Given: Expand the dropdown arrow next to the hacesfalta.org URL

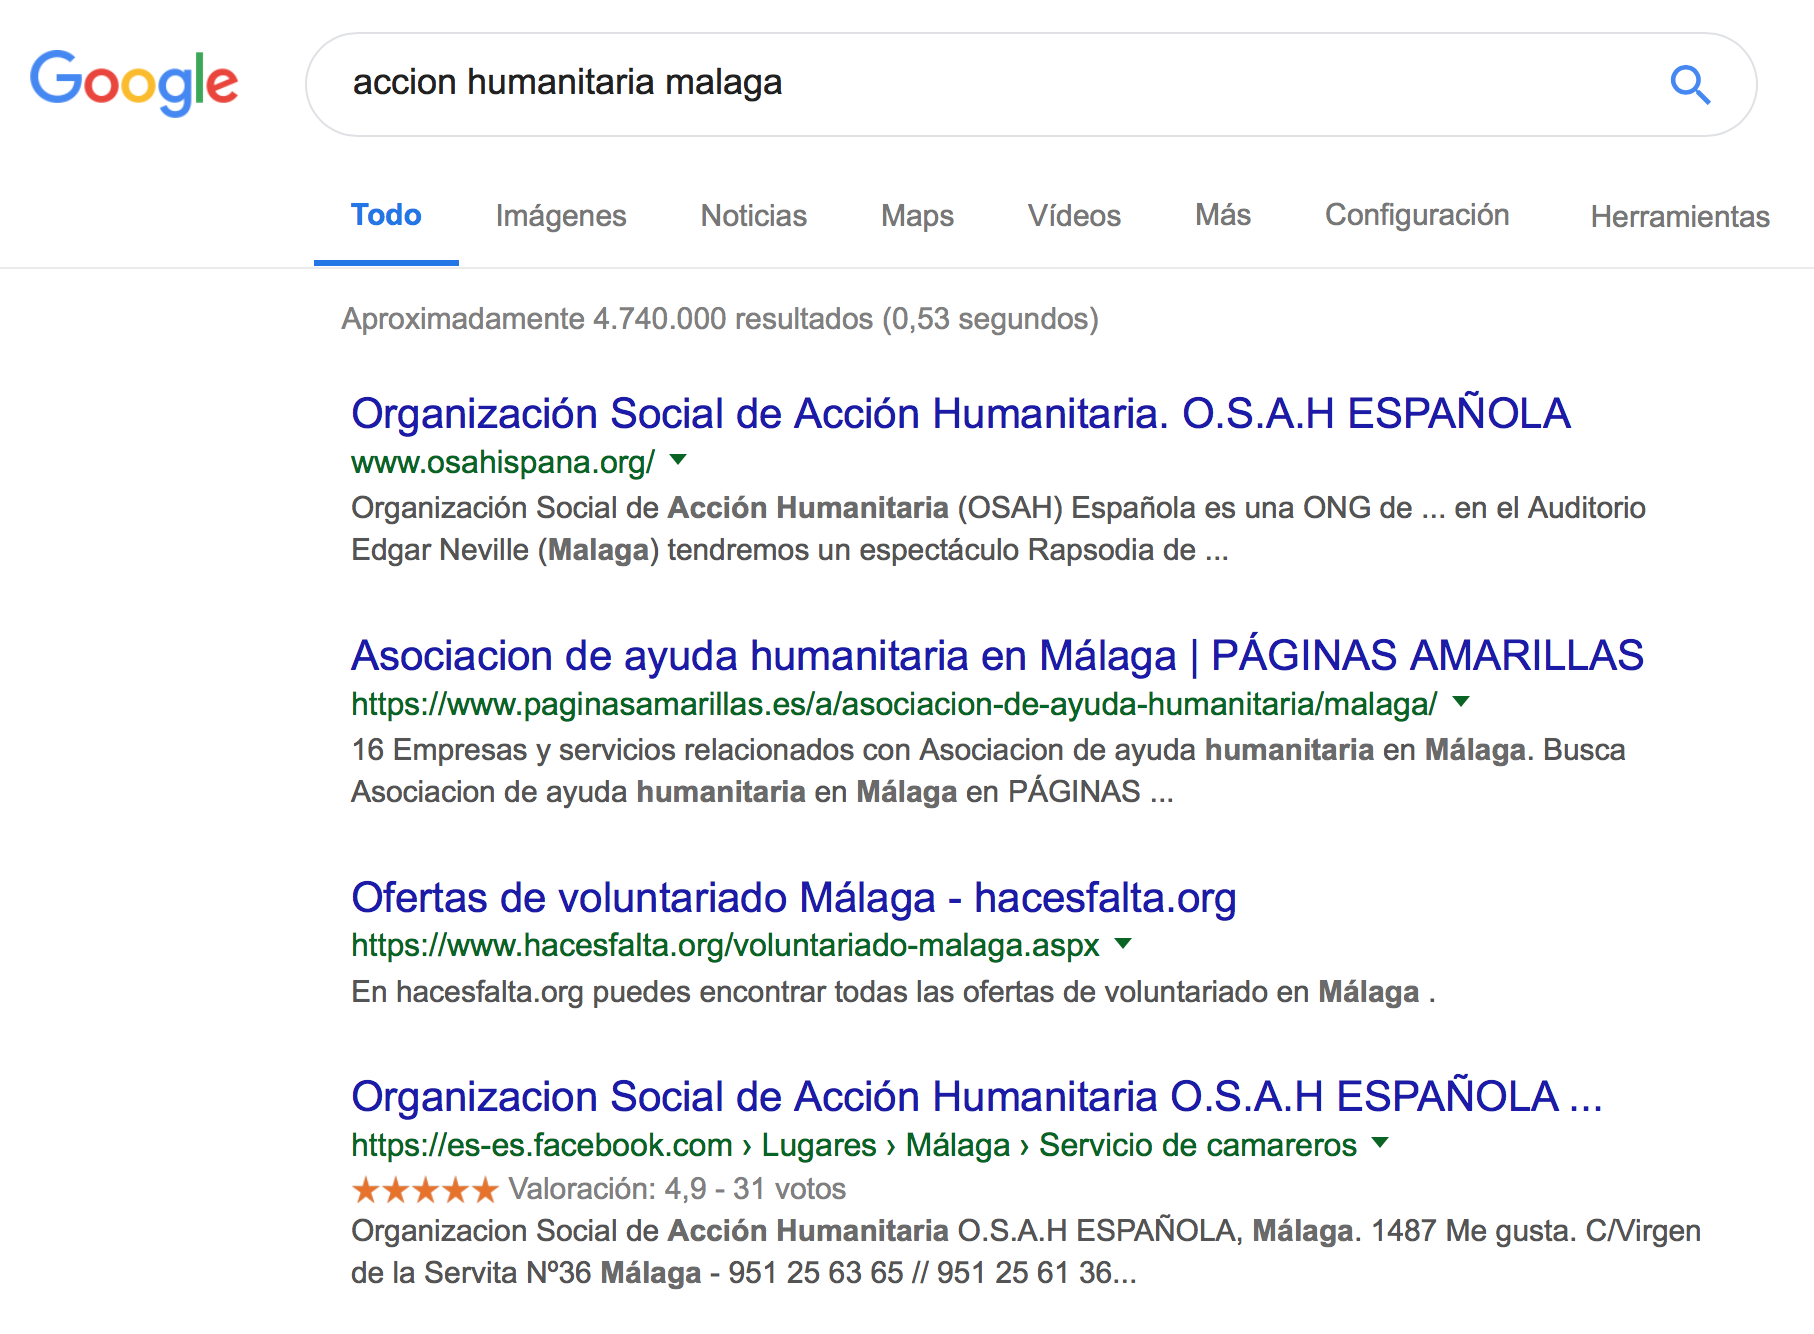Looking at the screenshot, I should tap(1123, 943).
